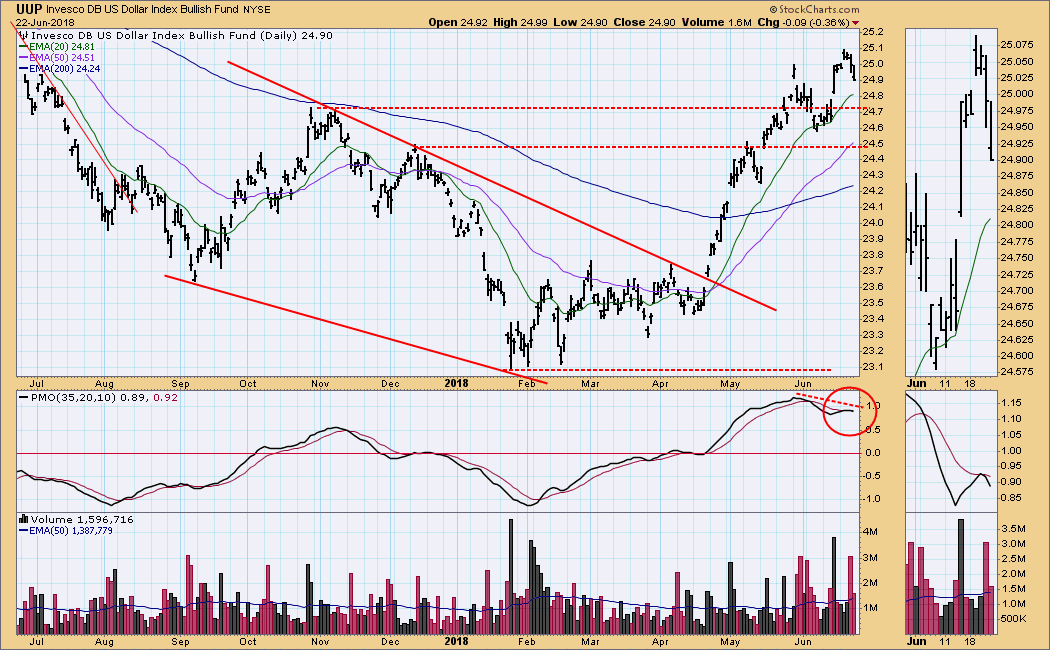This screenshot has height=650, width=1050.
Task: Click the 1.15 label on the zoomed PMO panel
Action: point(1010,403)
